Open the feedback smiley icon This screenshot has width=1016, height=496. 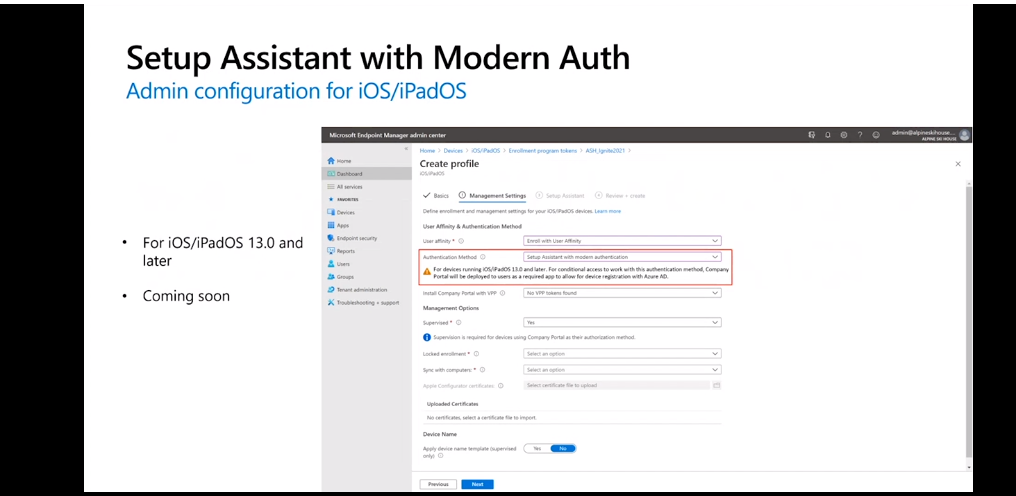(x=876, y=134)
